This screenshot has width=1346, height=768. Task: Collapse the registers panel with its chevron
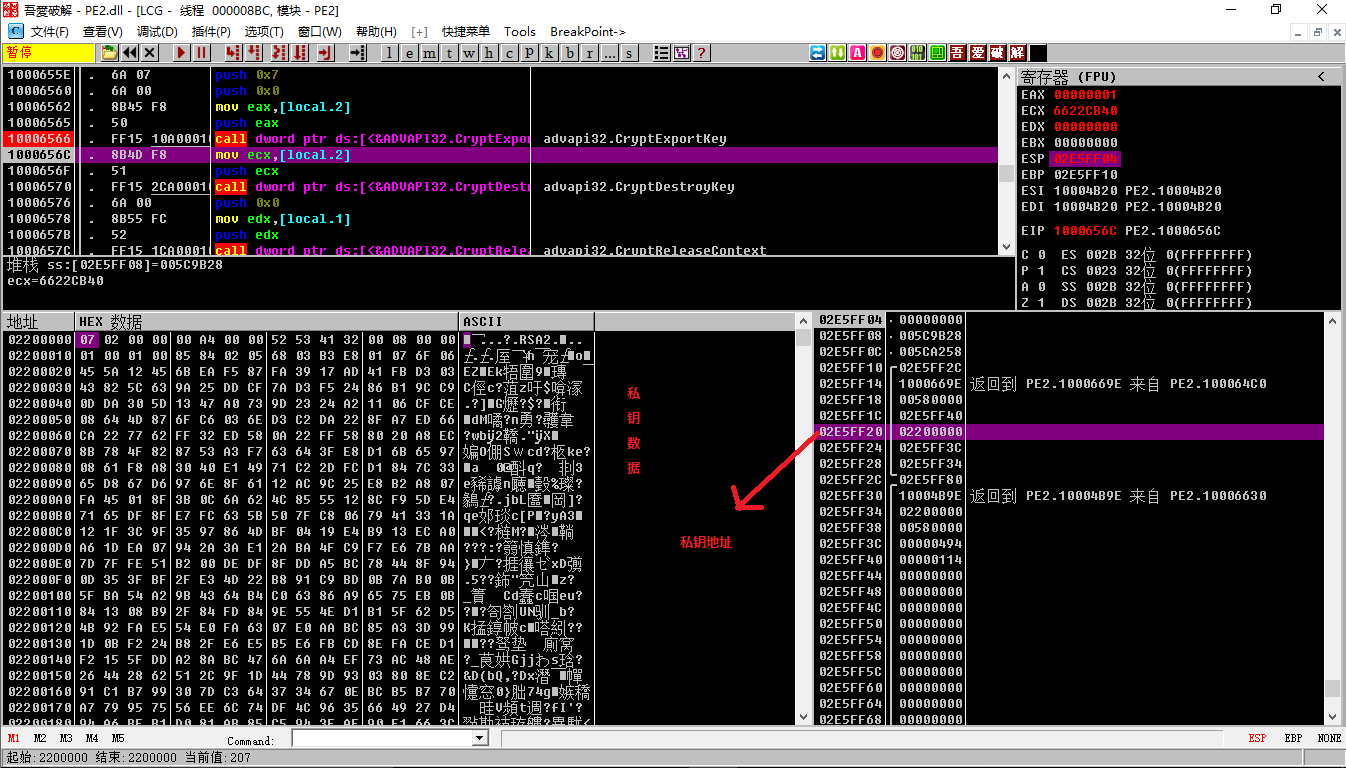pos(1320,76)
